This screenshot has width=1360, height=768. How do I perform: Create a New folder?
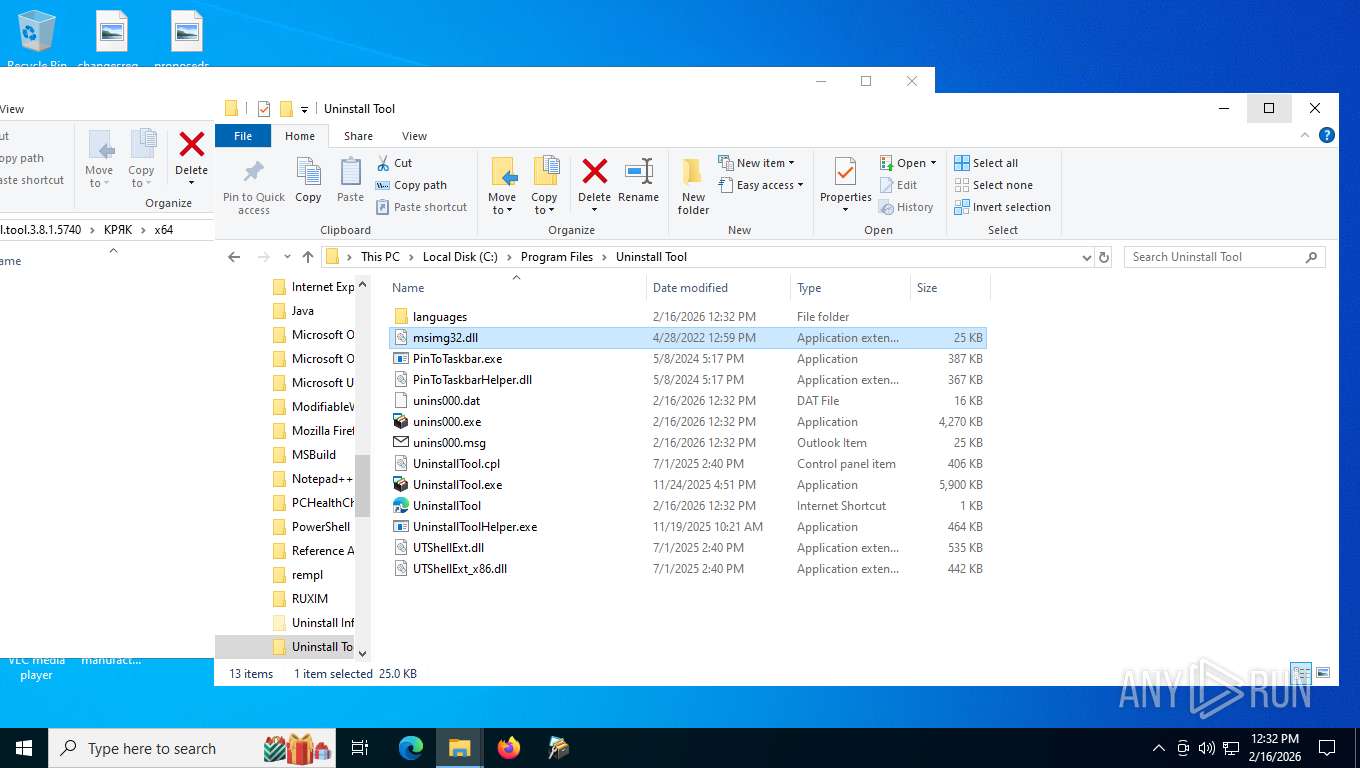pos(693,186)
